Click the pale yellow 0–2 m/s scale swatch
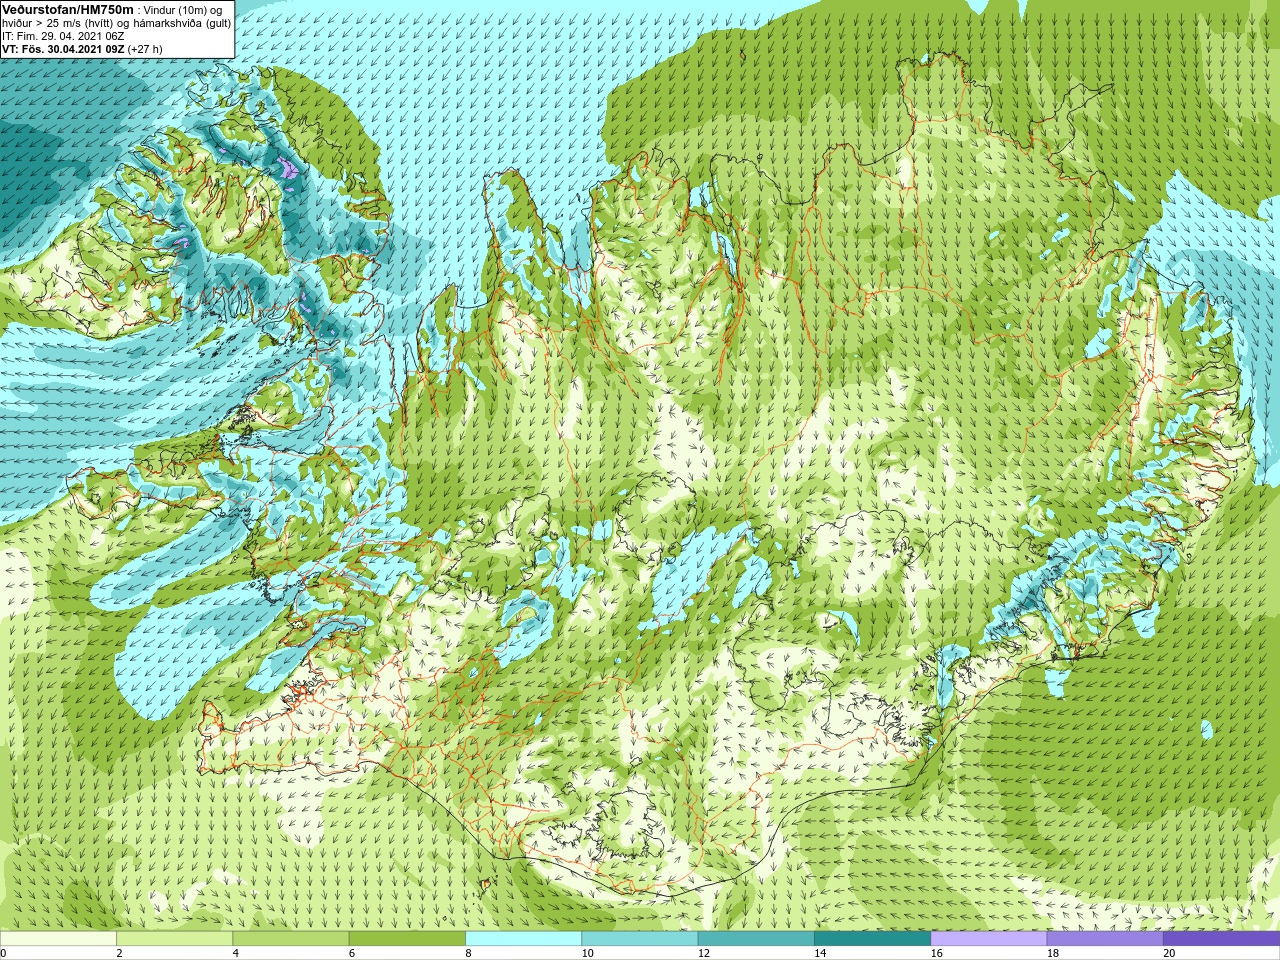This screenshot has height=960, width=1280. [x=58, y=938]
